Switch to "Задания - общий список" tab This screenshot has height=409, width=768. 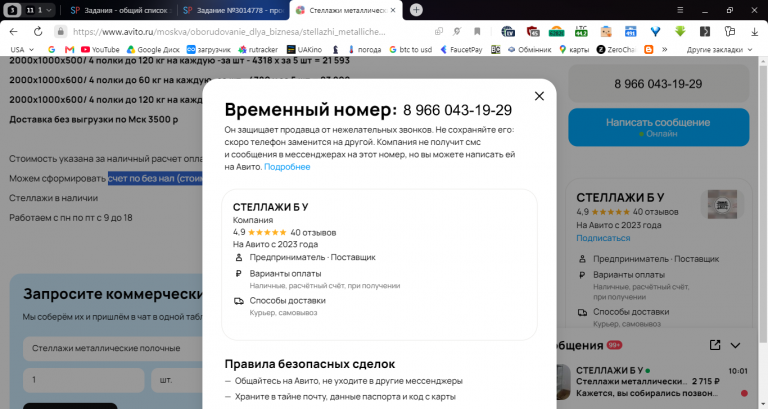119,10
